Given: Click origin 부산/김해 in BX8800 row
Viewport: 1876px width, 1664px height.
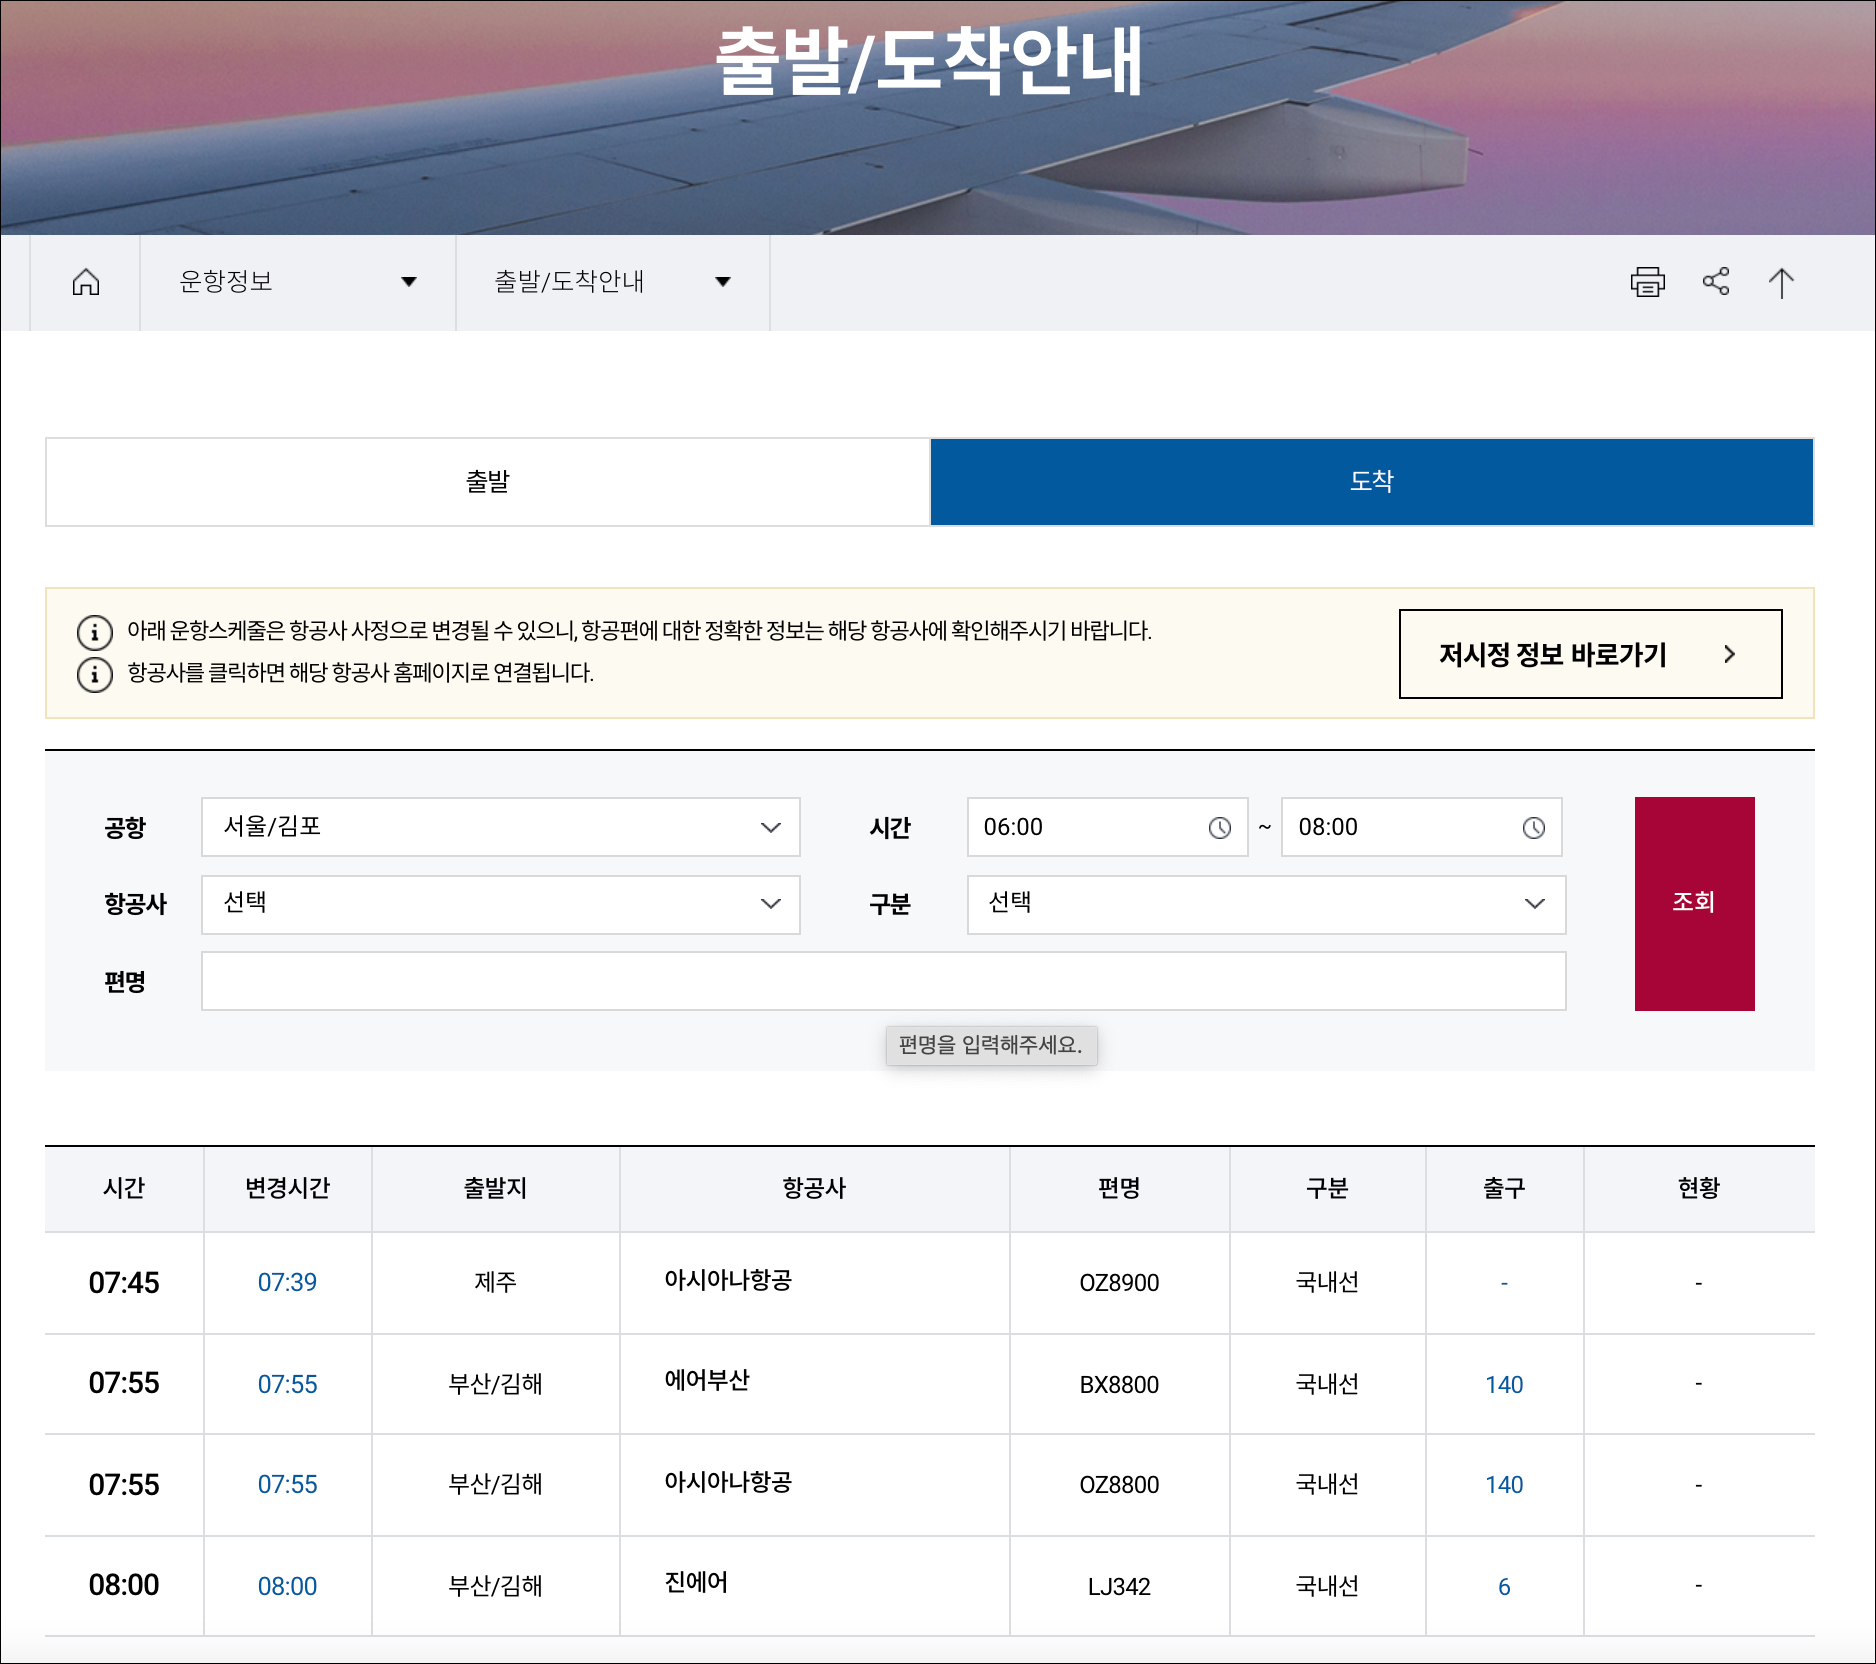Looking at the screenshot, I should (495, 1384).
